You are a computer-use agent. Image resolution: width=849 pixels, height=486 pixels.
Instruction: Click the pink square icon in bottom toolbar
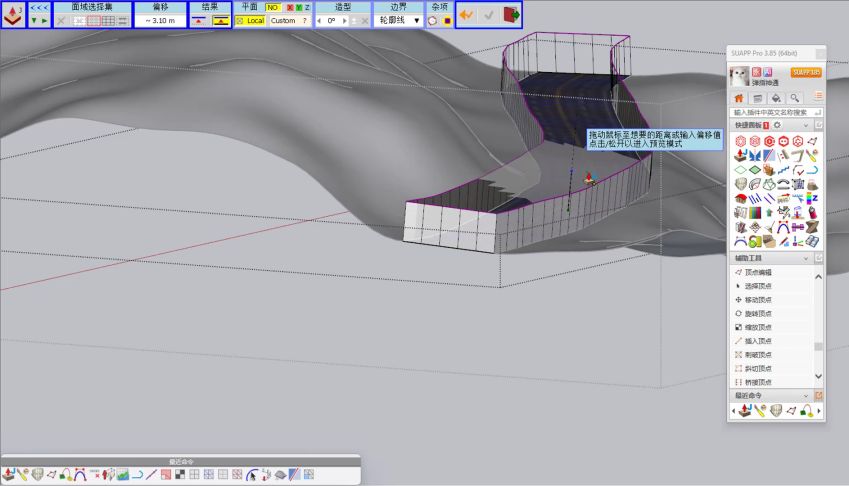pyautogui.click(x=166, y=475)
